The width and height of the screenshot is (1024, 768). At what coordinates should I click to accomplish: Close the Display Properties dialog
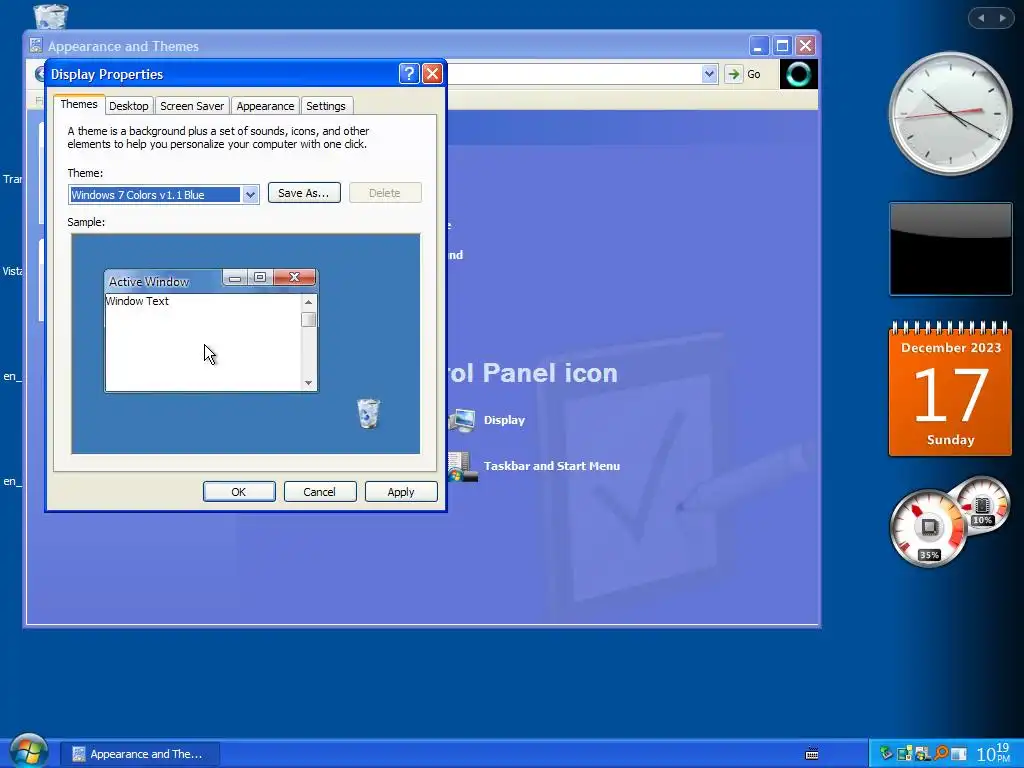432,74
